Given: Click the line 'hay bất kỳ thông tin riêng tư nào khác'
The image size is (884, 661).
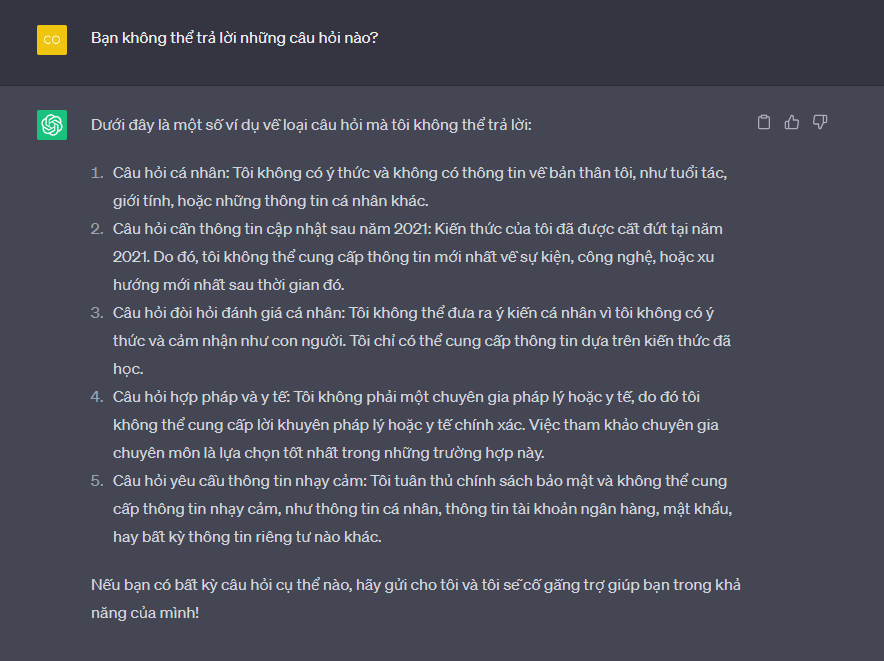Looking at the screenshot, I should pyautogui.click(x=247, y=537).
